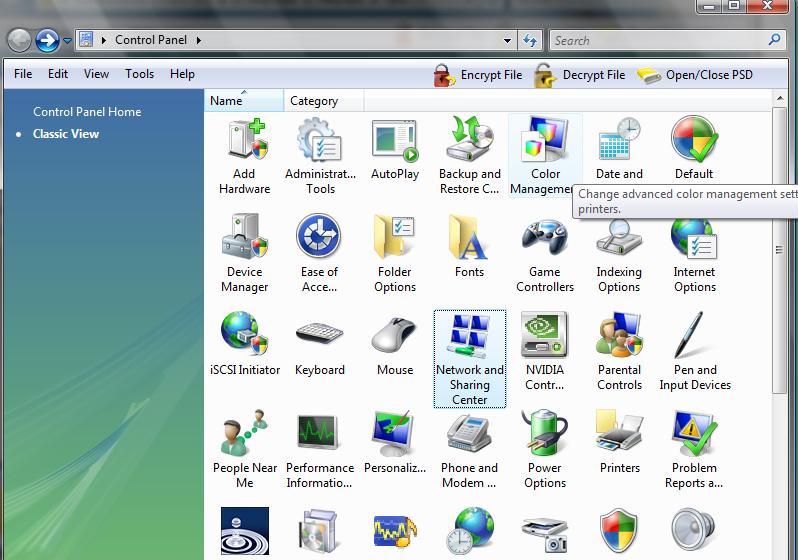Open Color Management

(545, 156)
